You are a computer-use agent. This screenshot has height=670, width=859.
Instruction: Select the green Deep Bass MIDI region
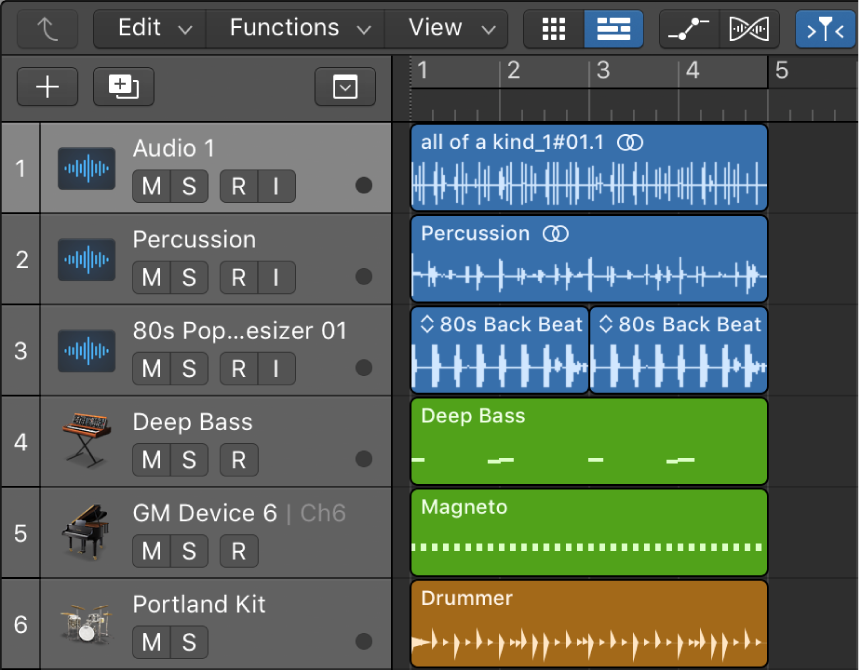coord(589,441)
